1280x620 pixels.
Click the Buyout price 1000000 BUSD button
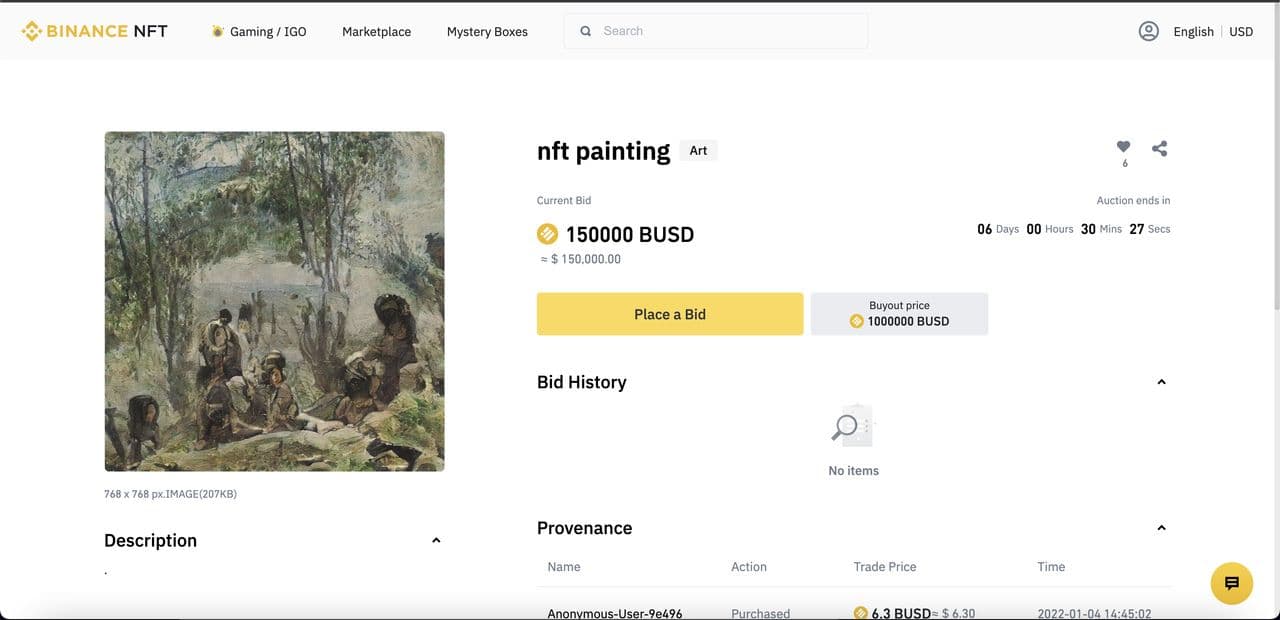899,314
